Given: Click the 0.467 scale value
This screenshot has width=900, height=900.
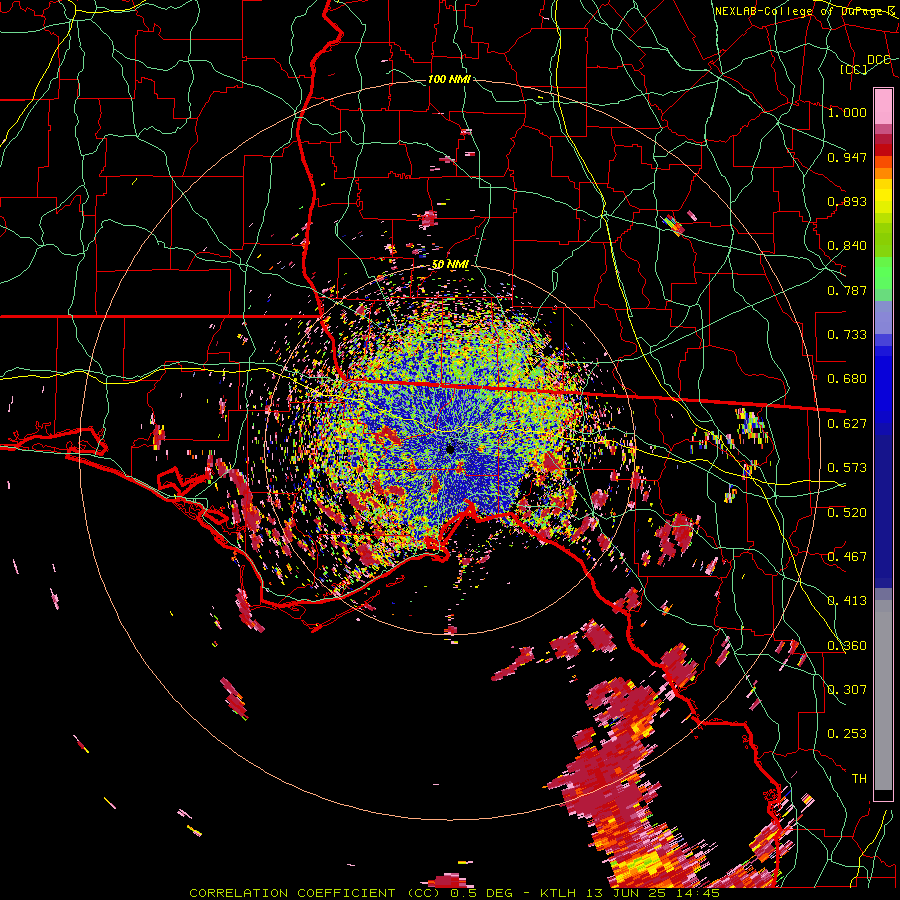Looking at the screenshot, I should (847, 557).
